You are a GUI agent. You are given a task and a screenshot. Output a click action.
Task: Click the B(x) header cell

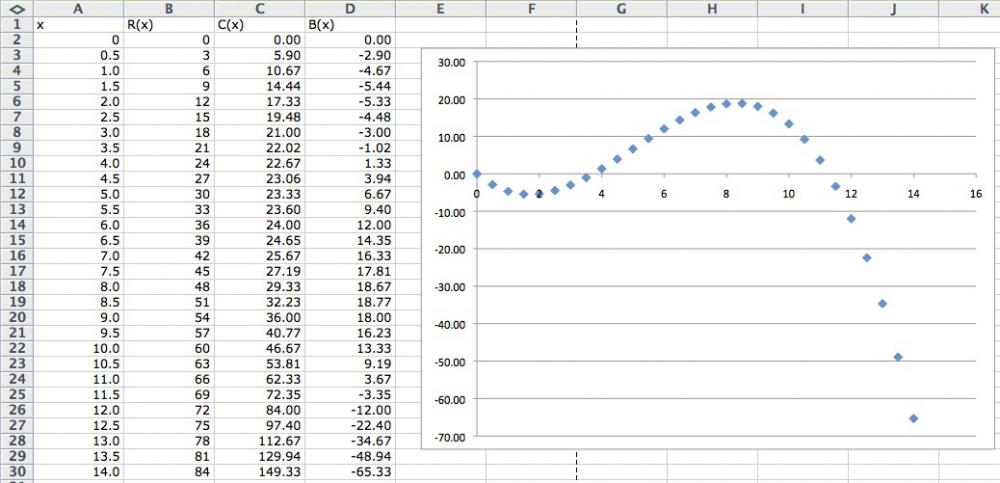(350, 24)
